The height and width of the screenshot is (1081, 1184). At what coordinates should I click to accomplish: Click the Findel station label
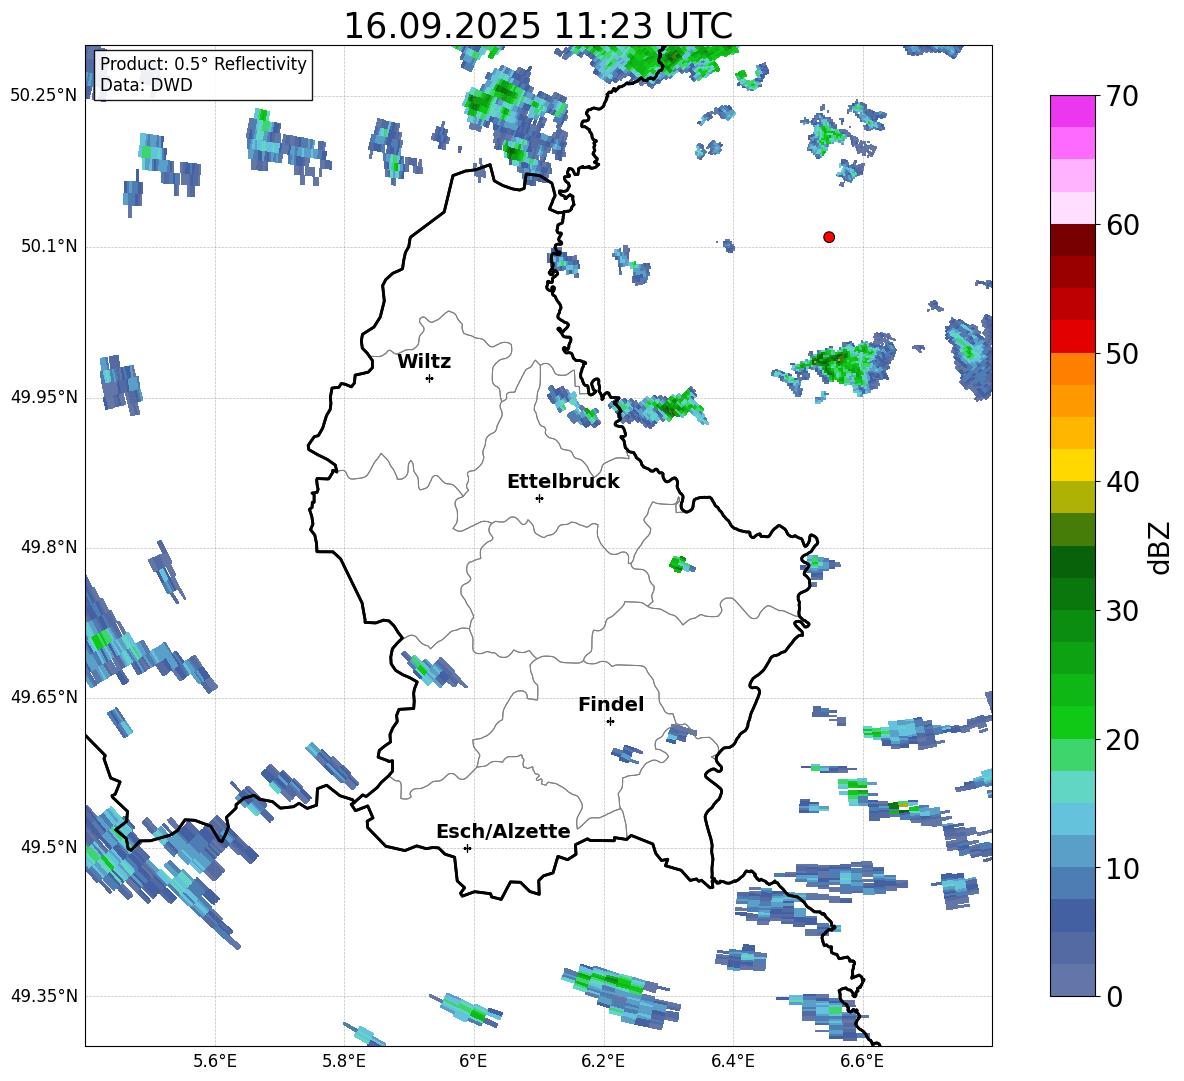point(611,704)
